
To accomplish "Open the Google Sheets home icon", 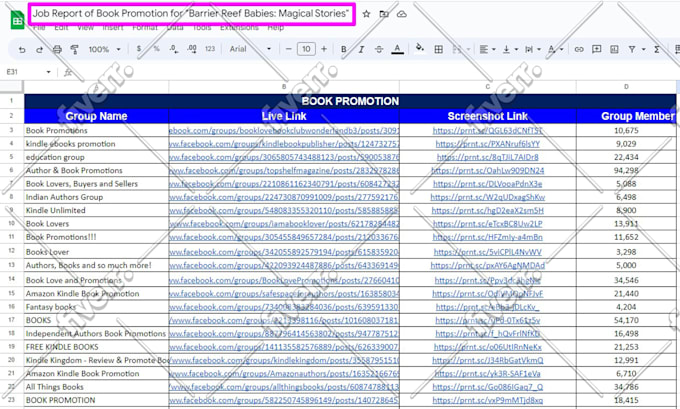I will point(17,19).
